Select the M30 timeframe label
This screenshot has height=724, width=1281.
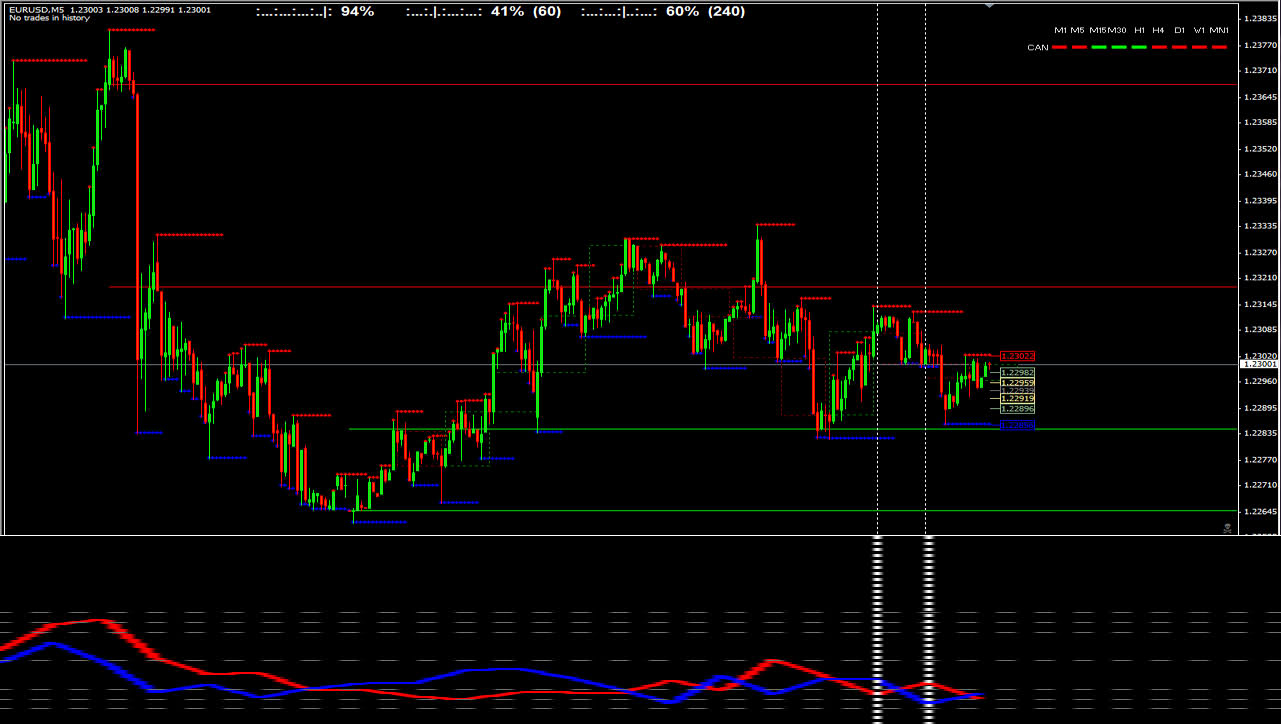[1117, 30]
